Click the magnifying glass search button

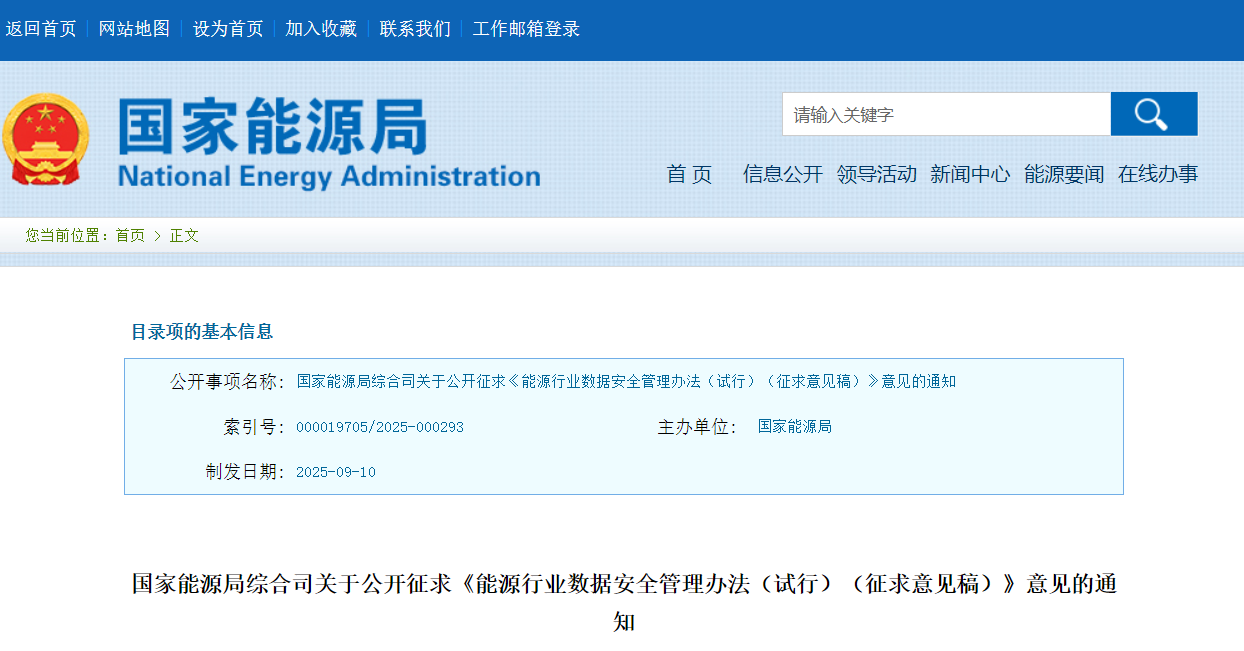[x=1153, y=114]
